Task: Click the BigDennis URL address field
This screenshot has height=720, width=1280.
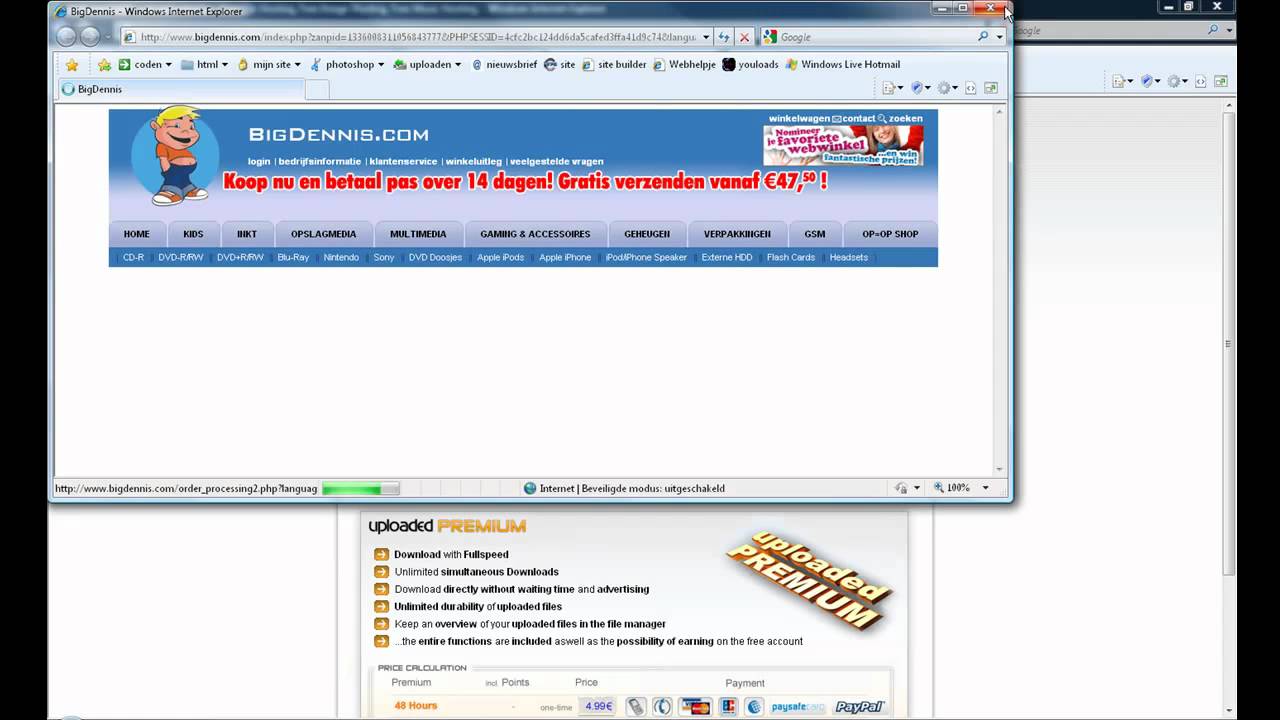Action: tap(418, 37)
